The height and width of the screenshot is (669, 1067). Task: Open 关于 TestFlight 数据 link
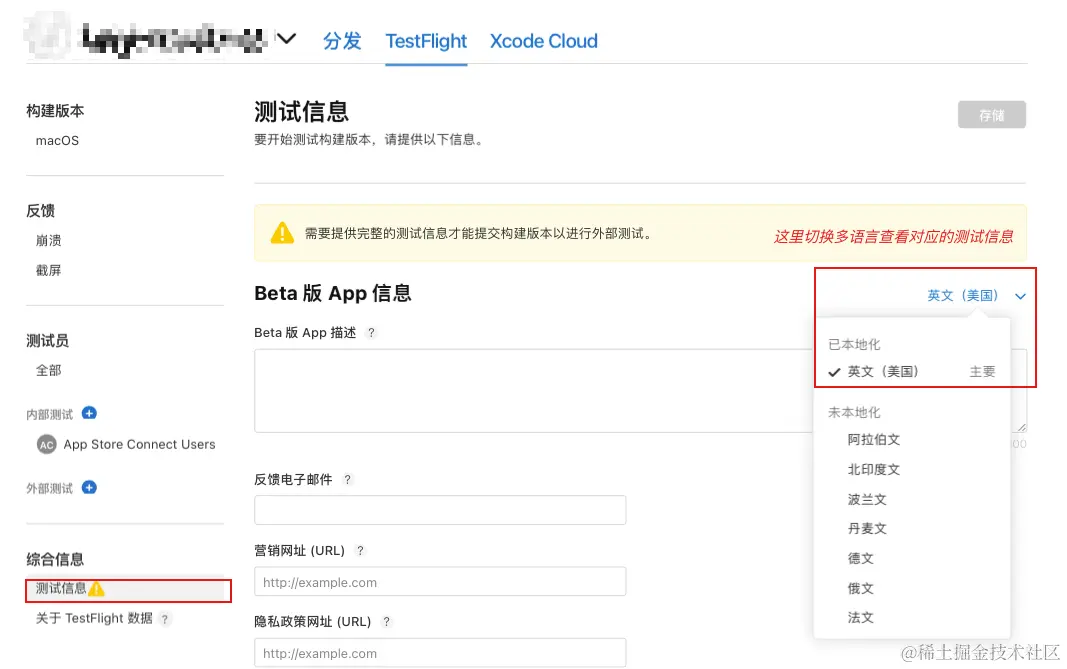pyautogui.click(x=94, y=618)
